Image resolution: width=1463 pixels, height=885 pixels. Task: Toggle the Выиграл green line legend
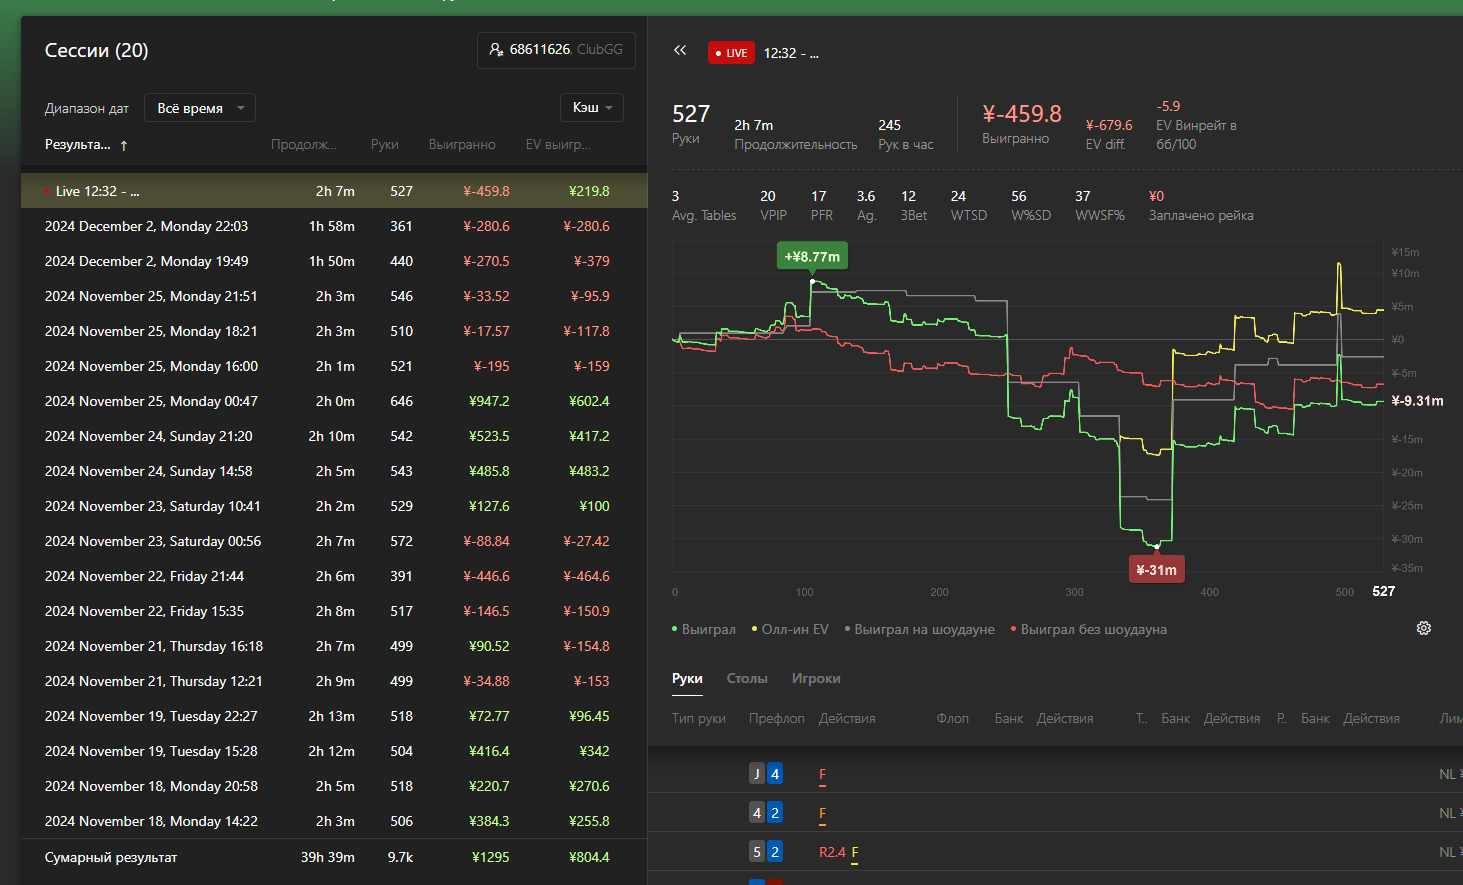pos(704,629)
